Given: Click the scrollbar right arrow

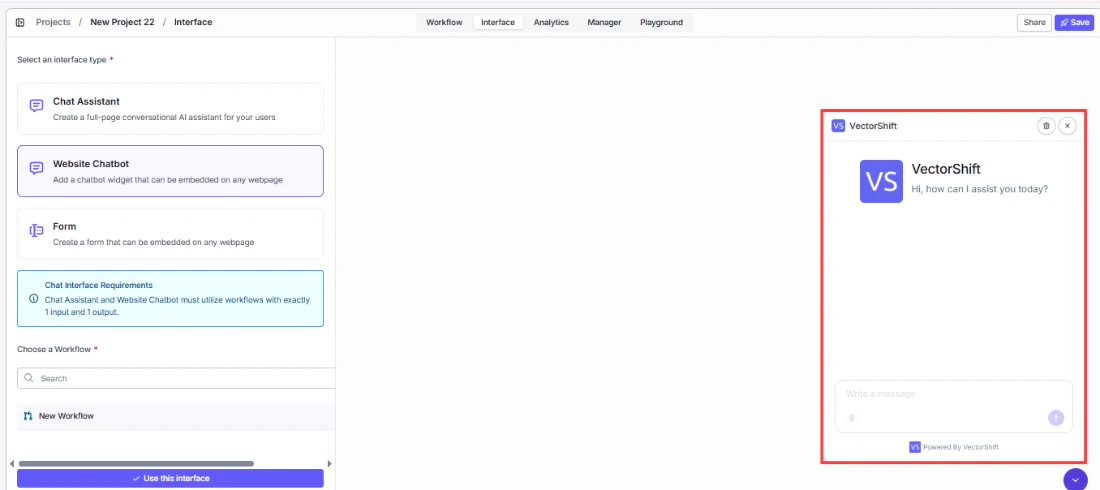Looking at the screenshot, I should click(330, 464).
